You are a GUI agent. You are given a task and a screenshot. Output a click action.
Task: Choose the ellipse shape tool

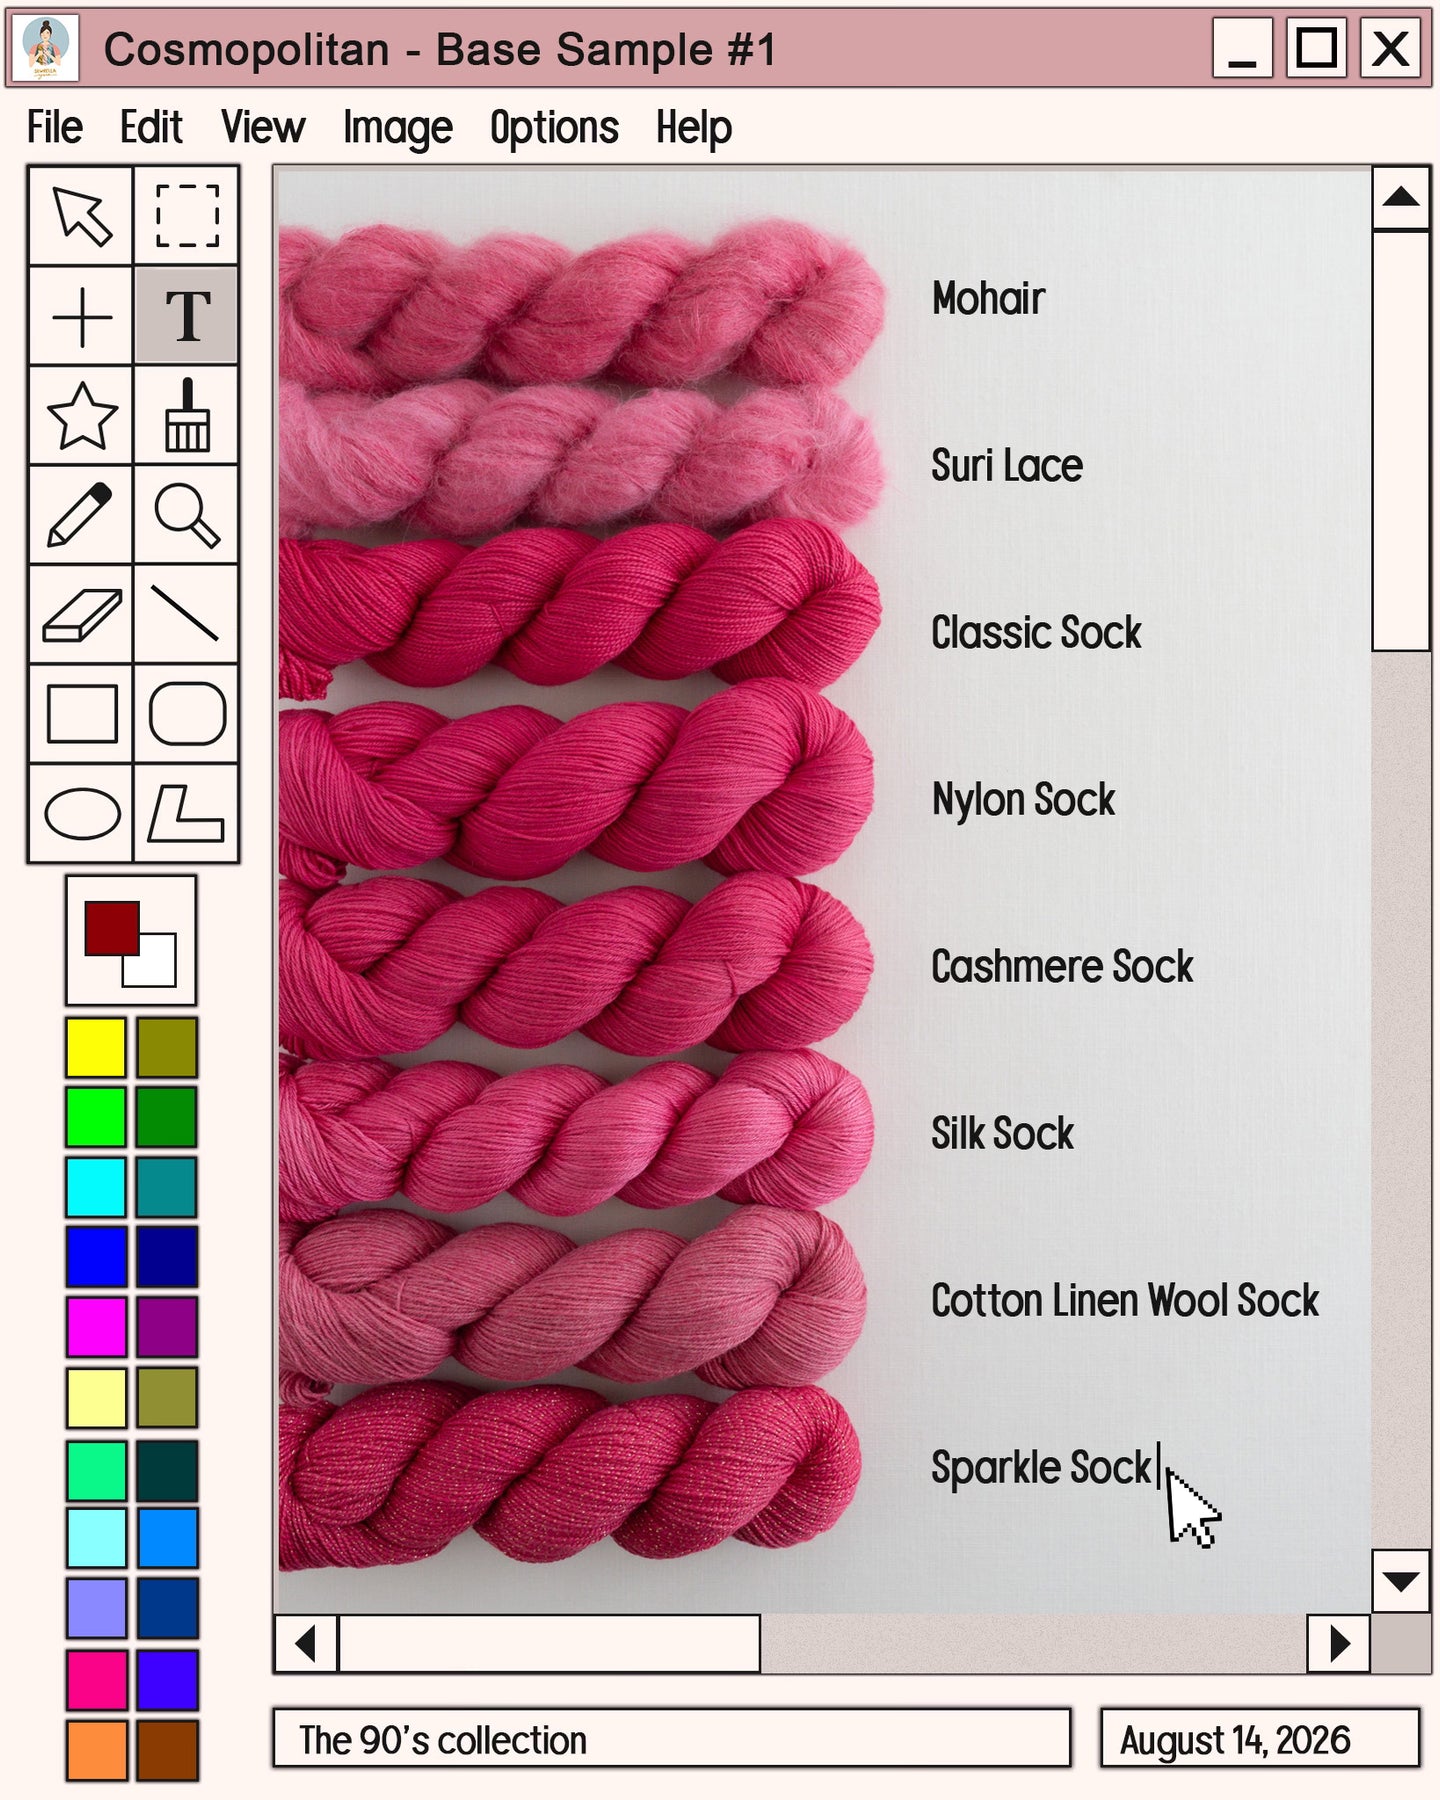point(81,813)
